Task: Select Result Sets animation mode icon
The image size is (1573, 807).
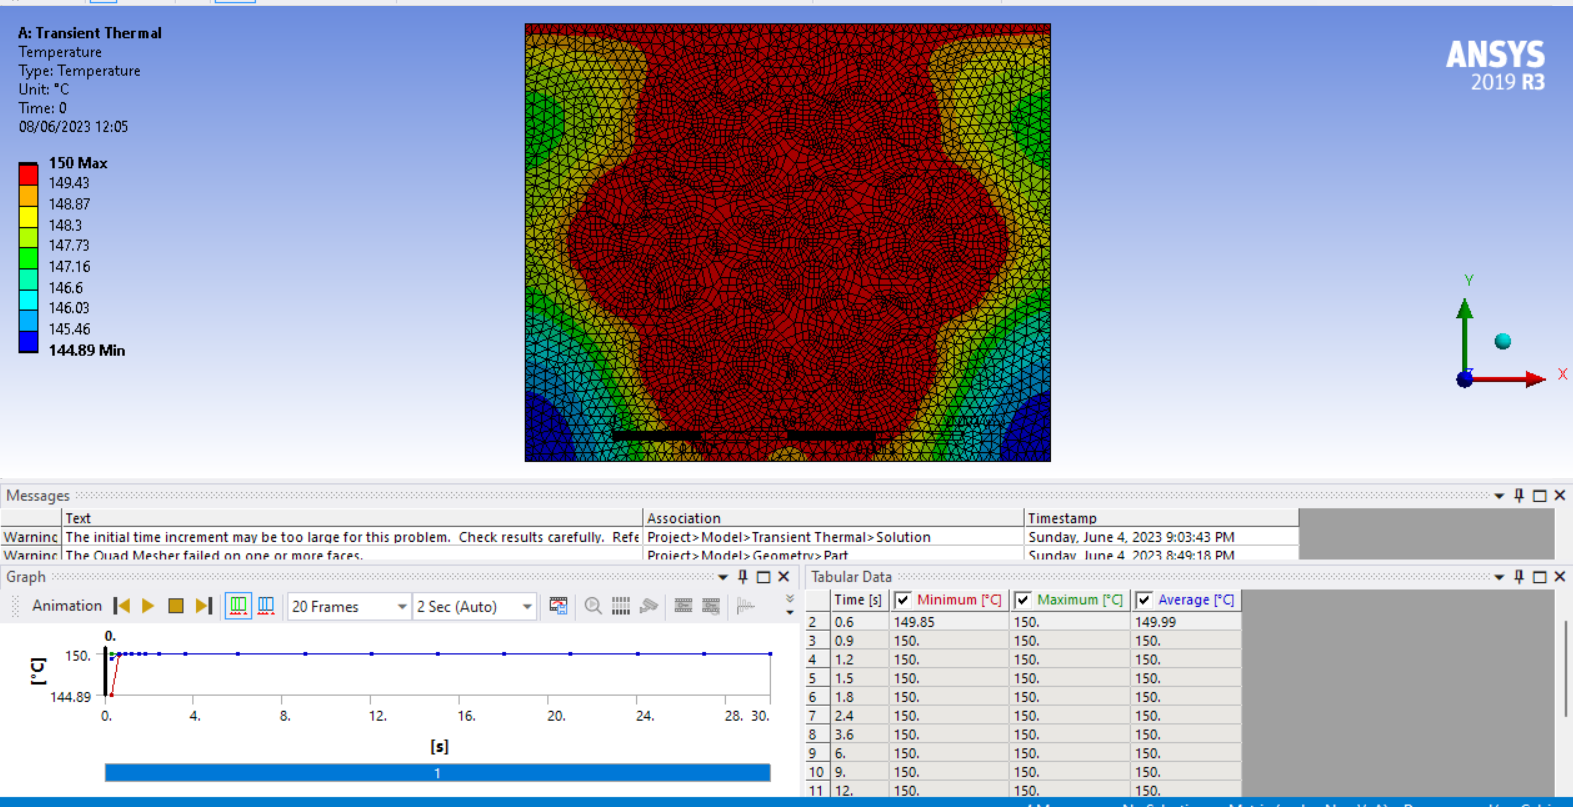Action: (x=266, y=606)
